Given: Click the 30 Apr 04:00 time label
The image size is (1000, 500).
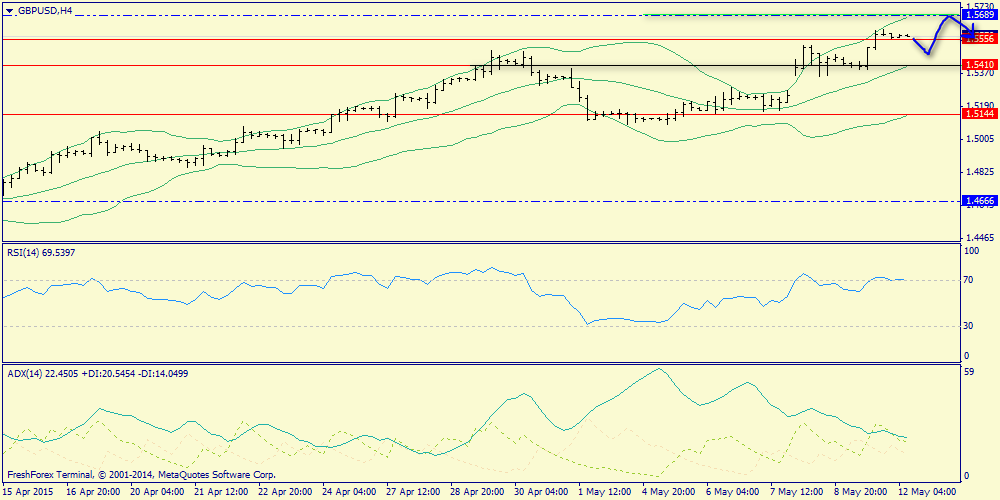Looking at the screenshot, I should [x=543, y=492].
